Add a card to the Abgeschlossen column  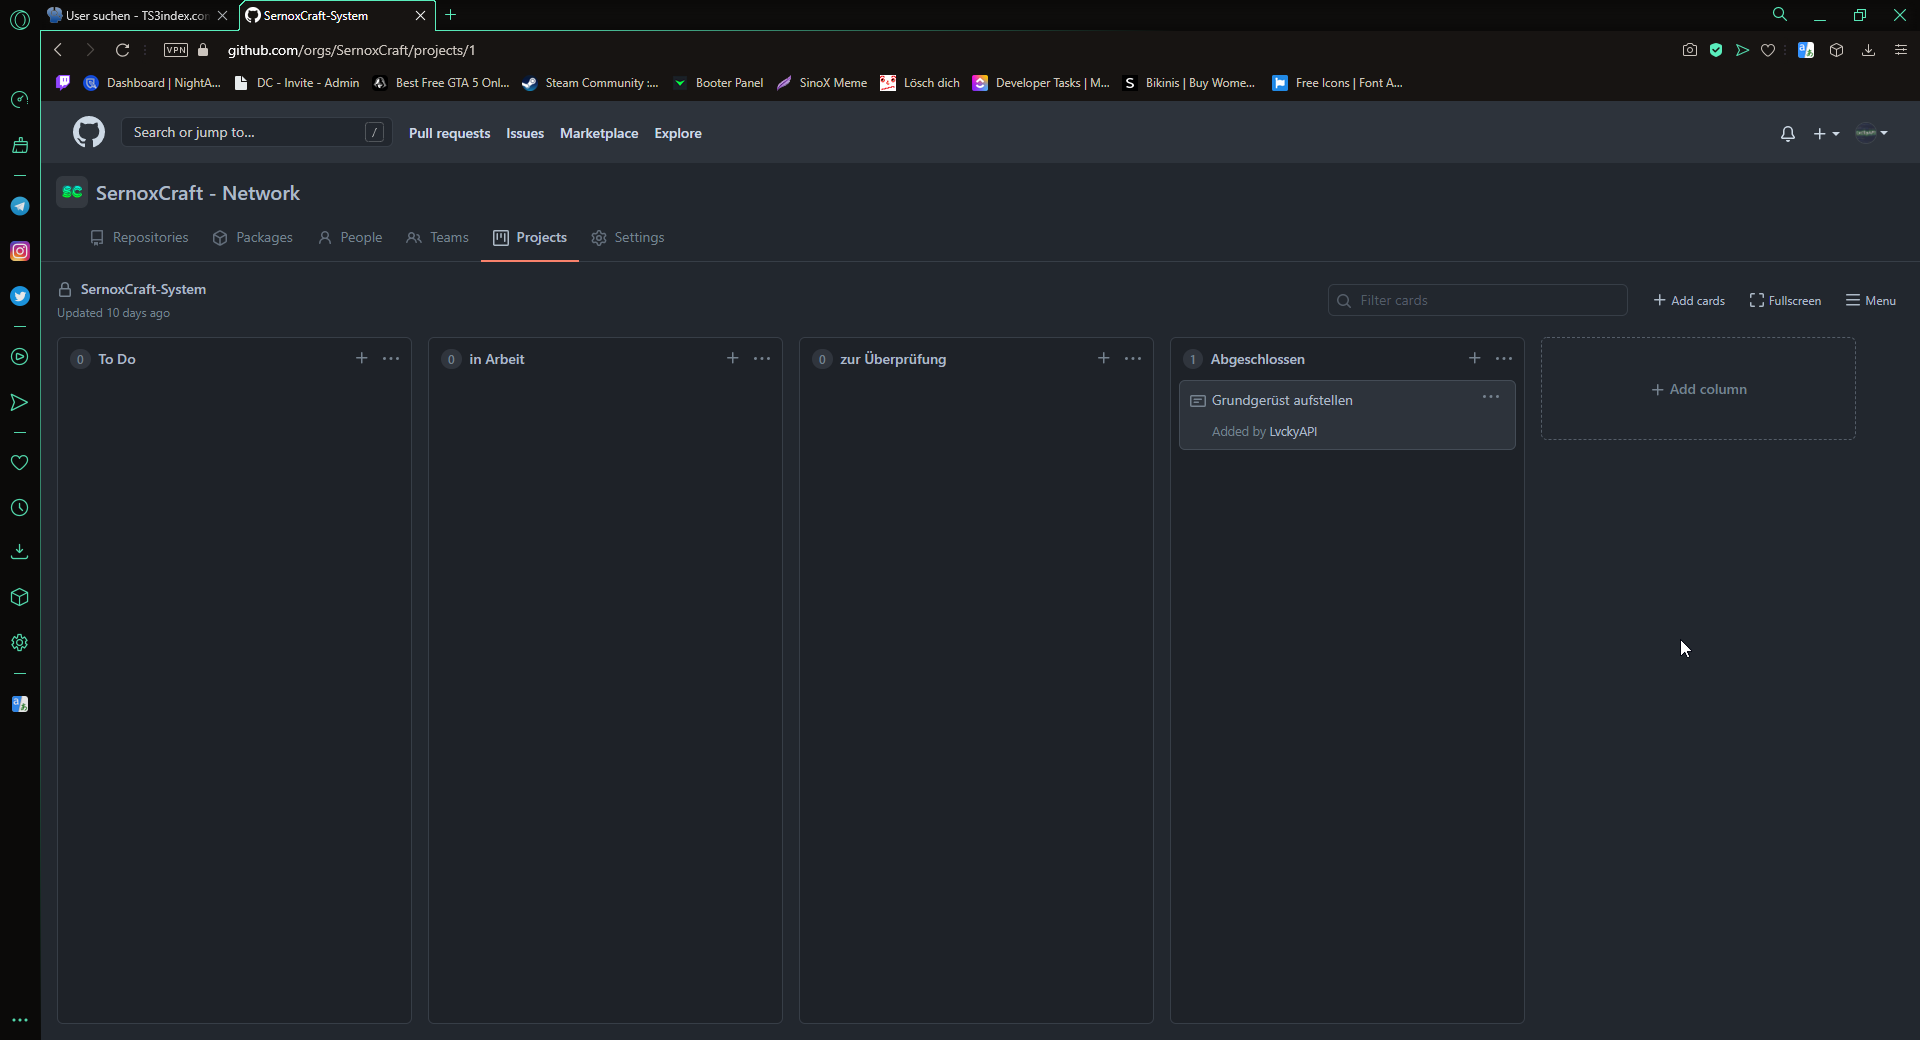(x=1474, y=358)
